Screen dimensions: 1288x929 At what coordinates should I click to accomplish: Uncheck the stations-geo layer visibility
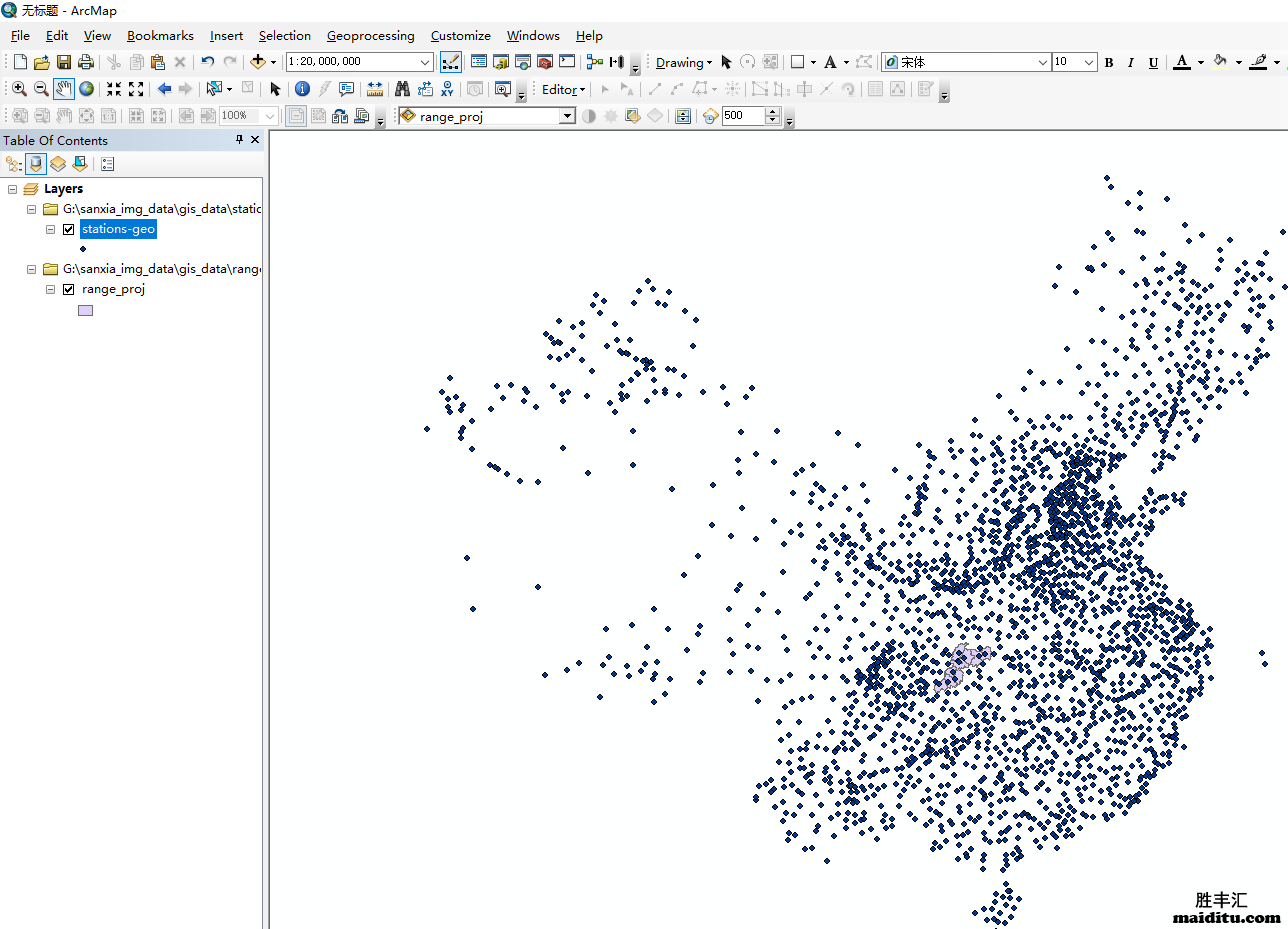click(x=68, y=228)
